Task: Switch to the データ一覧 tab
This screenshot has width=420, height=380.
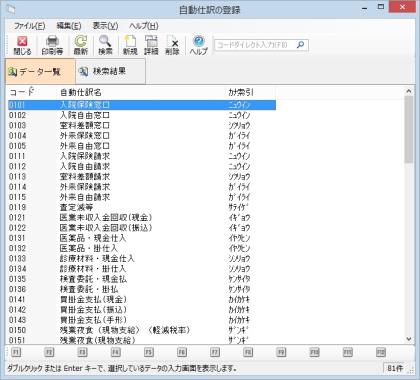Action: pos(40,71)
